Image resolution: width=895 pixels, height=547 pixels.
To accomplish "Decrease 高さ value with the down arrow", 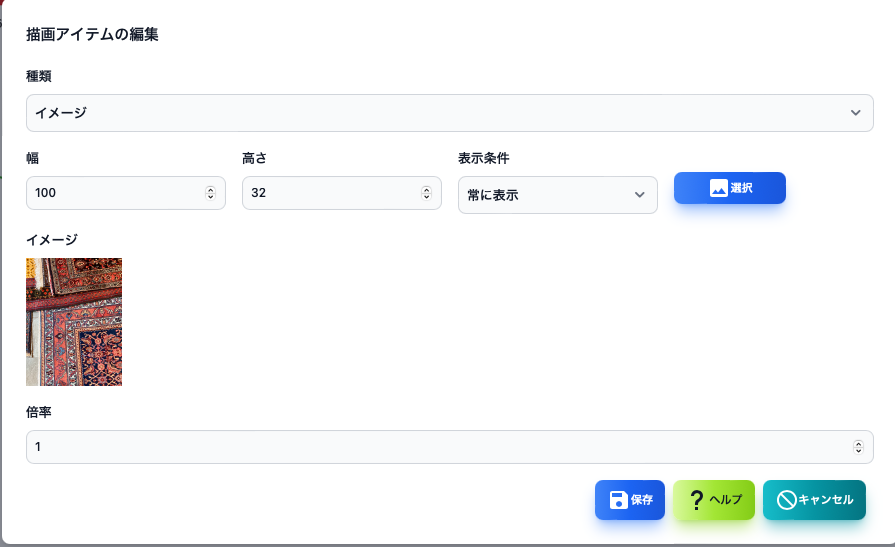I will (426, 196).
